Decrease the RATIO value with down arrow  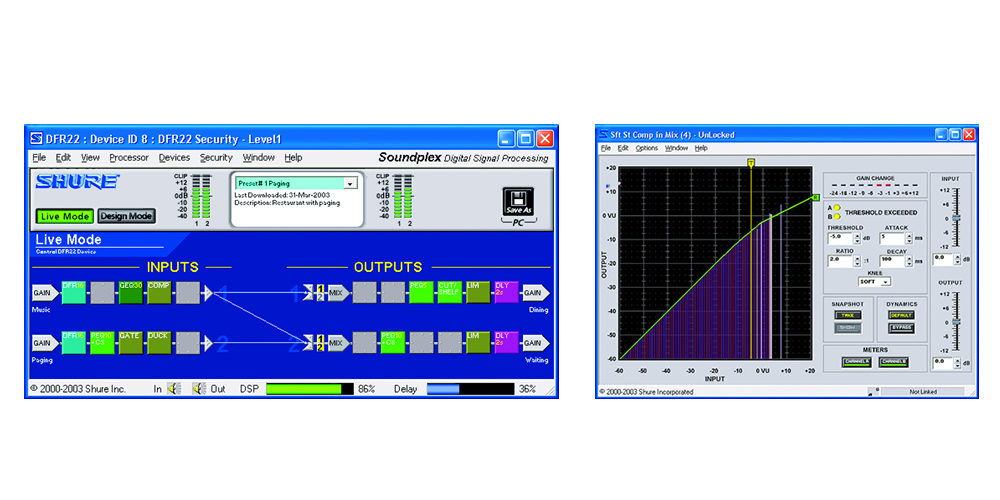[x=858, y=263]
